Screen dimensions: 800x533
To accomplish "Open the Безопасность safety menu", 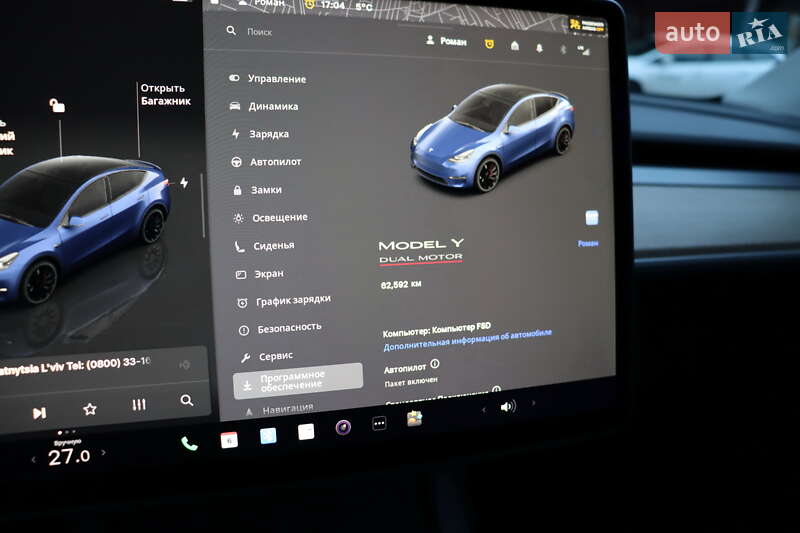I will point(281,328).
